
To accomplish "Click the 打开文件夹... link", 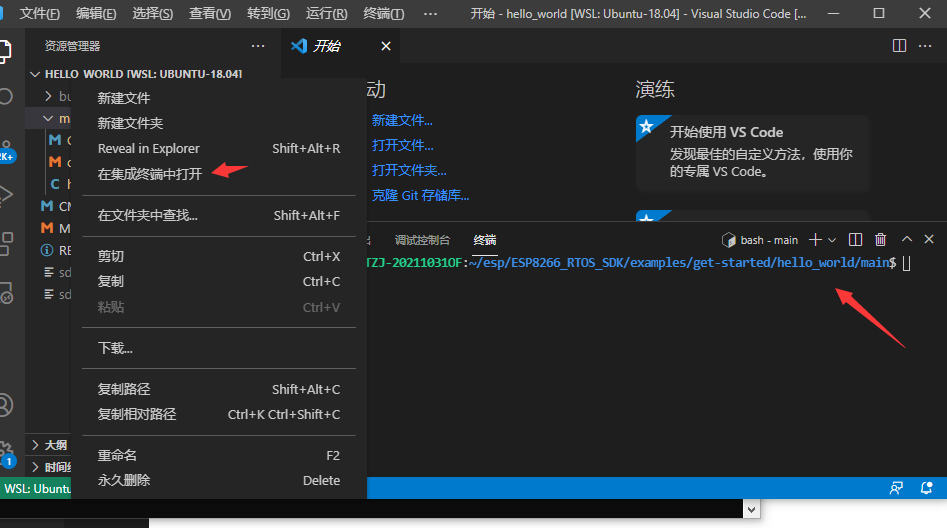I will pyautogui.click(x=409, y=170).
